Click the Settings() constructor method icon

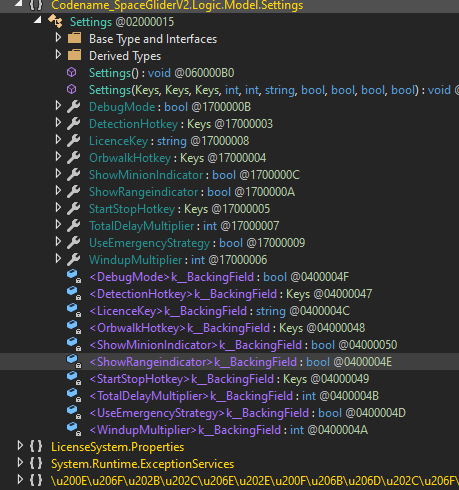coord(72,72)
